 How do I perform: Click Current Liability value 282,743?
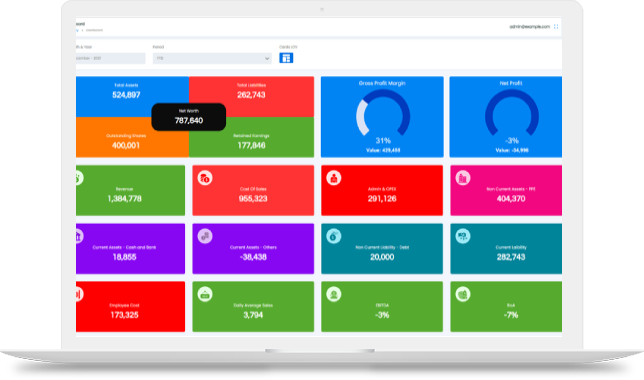tap(511, 257)
